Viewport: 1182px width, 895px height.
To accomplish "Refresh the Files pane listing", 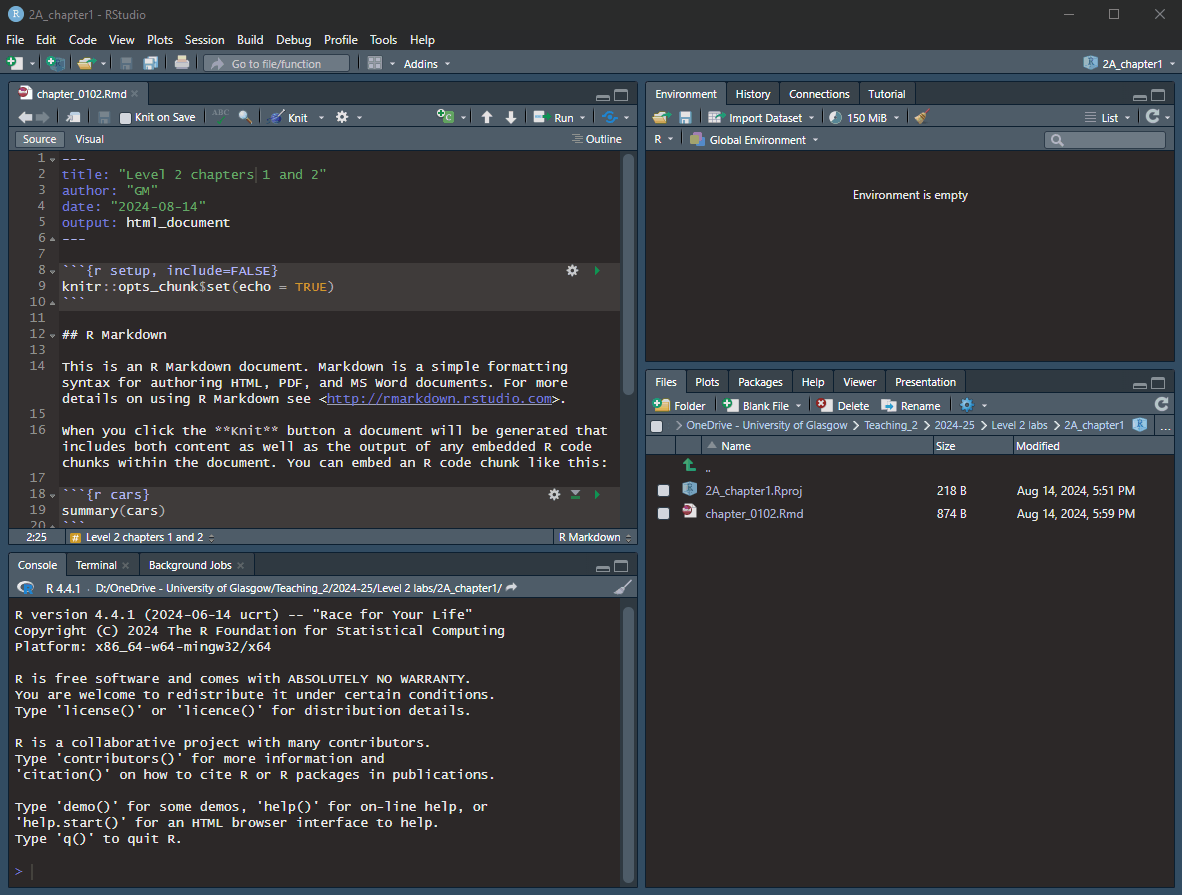I will [x=1162, y=404].
